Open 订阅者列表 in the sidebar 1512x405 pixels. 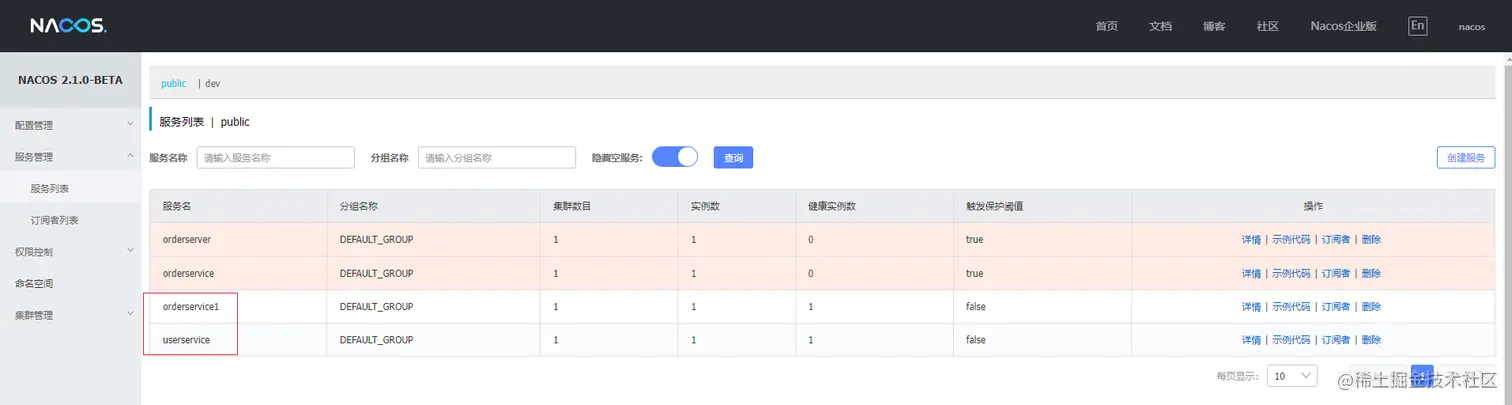tap(55, 220)
